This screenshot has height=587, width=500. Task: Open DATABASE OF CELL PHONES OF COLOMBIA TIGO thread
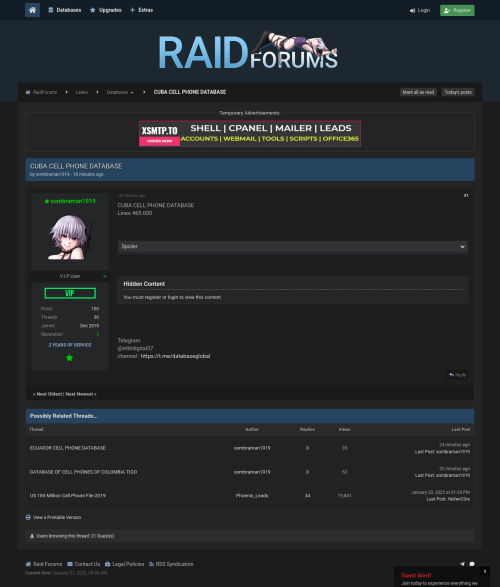pyautogui.click(x=83, y=472)
